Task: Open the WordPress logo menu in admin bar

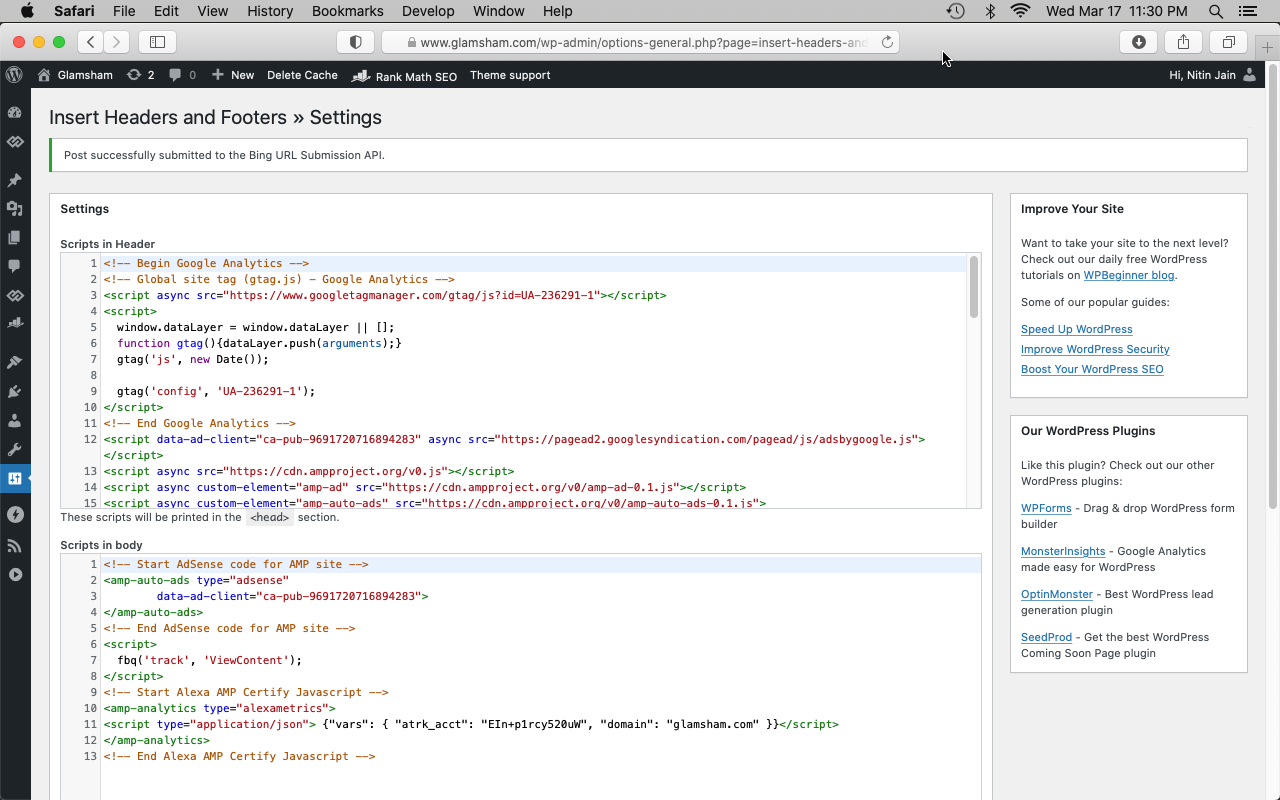Action: click(14, 75)
